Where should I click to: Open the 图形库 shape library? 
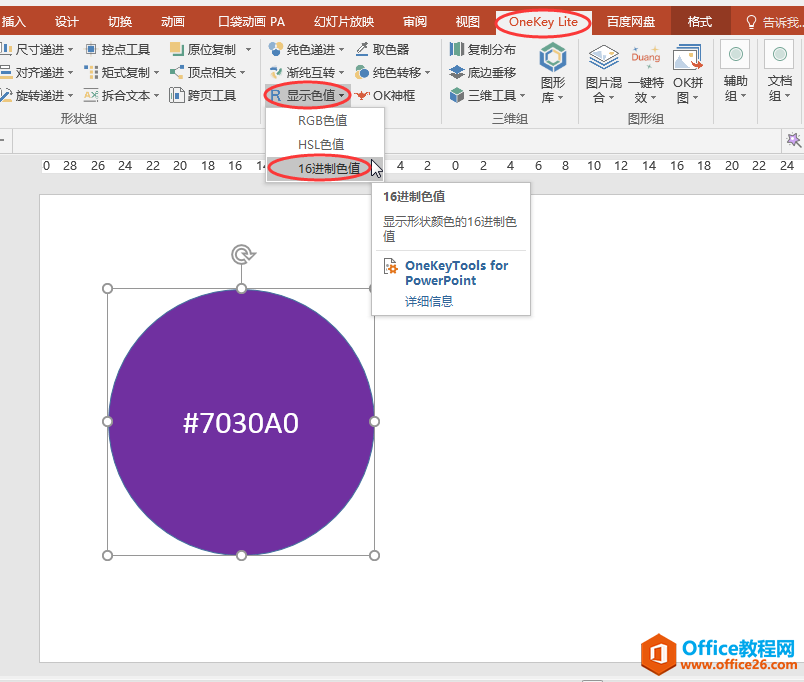[x=552, y=73]
